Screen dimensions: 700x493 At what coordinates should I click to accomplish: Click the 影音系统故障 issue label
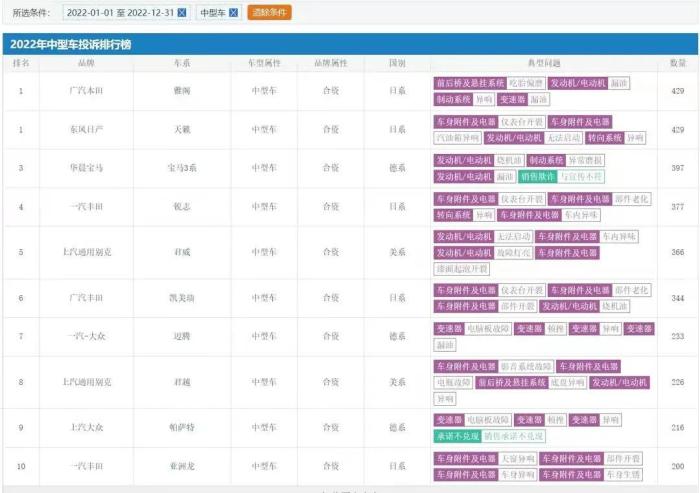[526, 367]
